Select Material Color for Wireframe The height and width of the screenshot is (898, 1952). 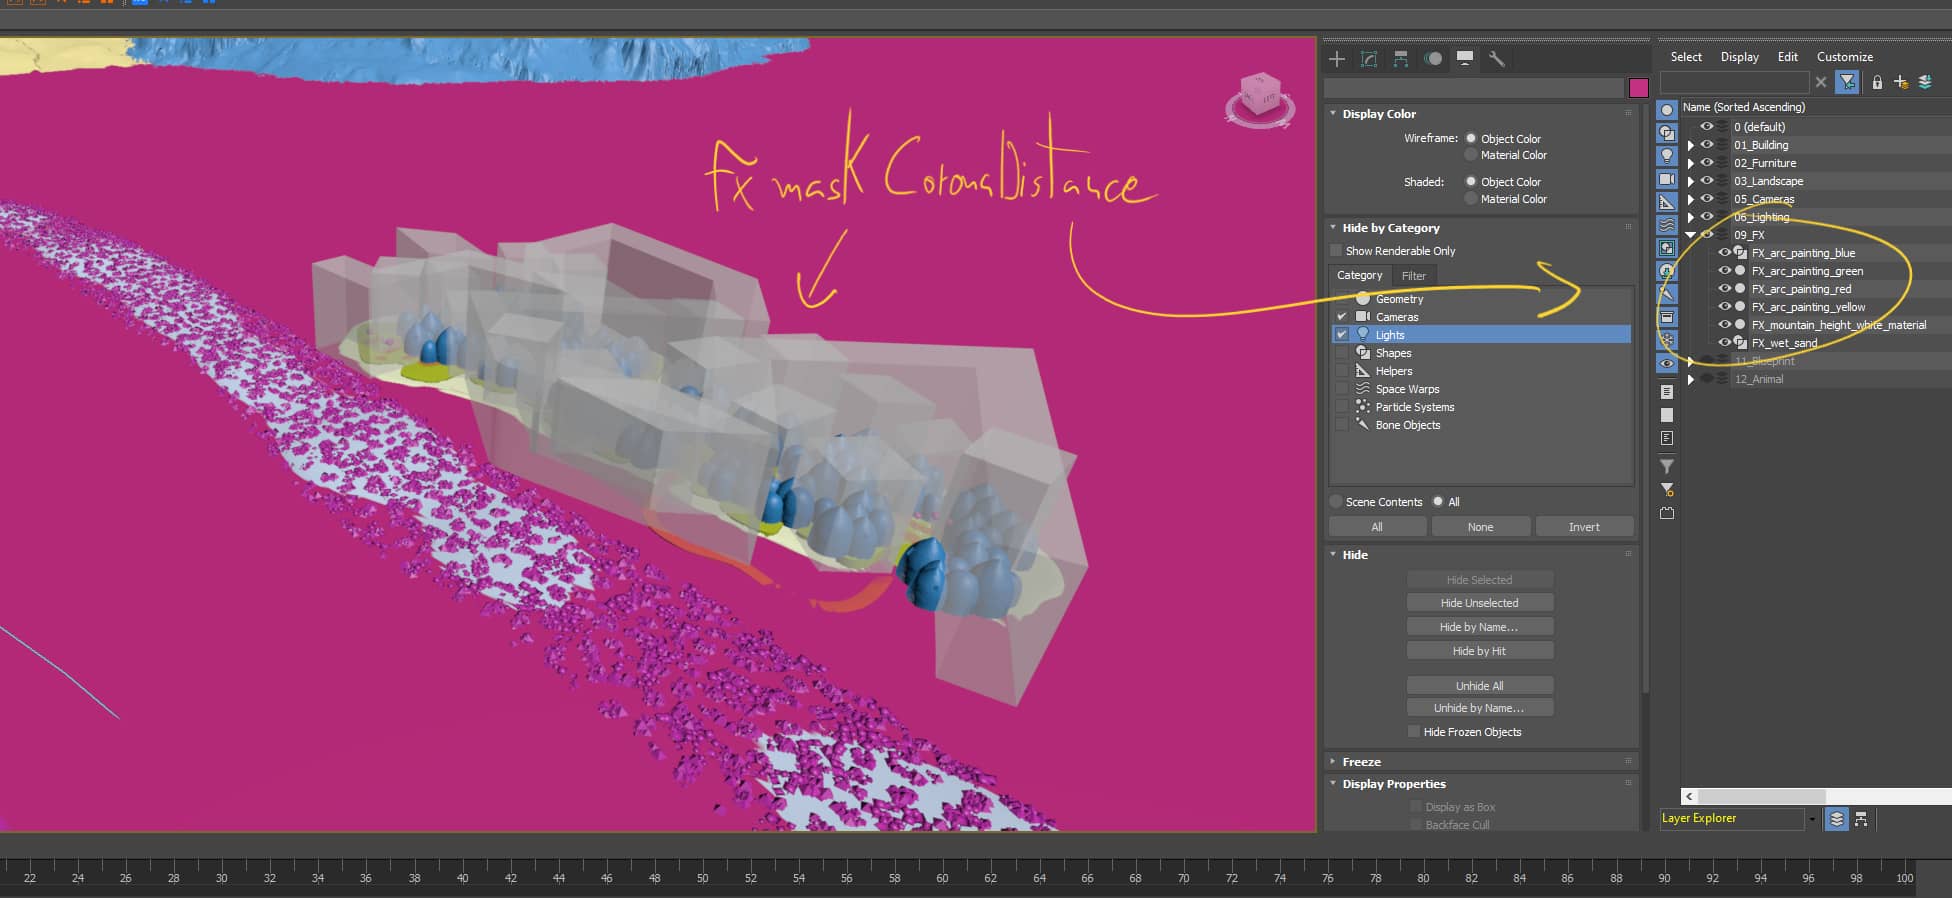click(1471, 155)
